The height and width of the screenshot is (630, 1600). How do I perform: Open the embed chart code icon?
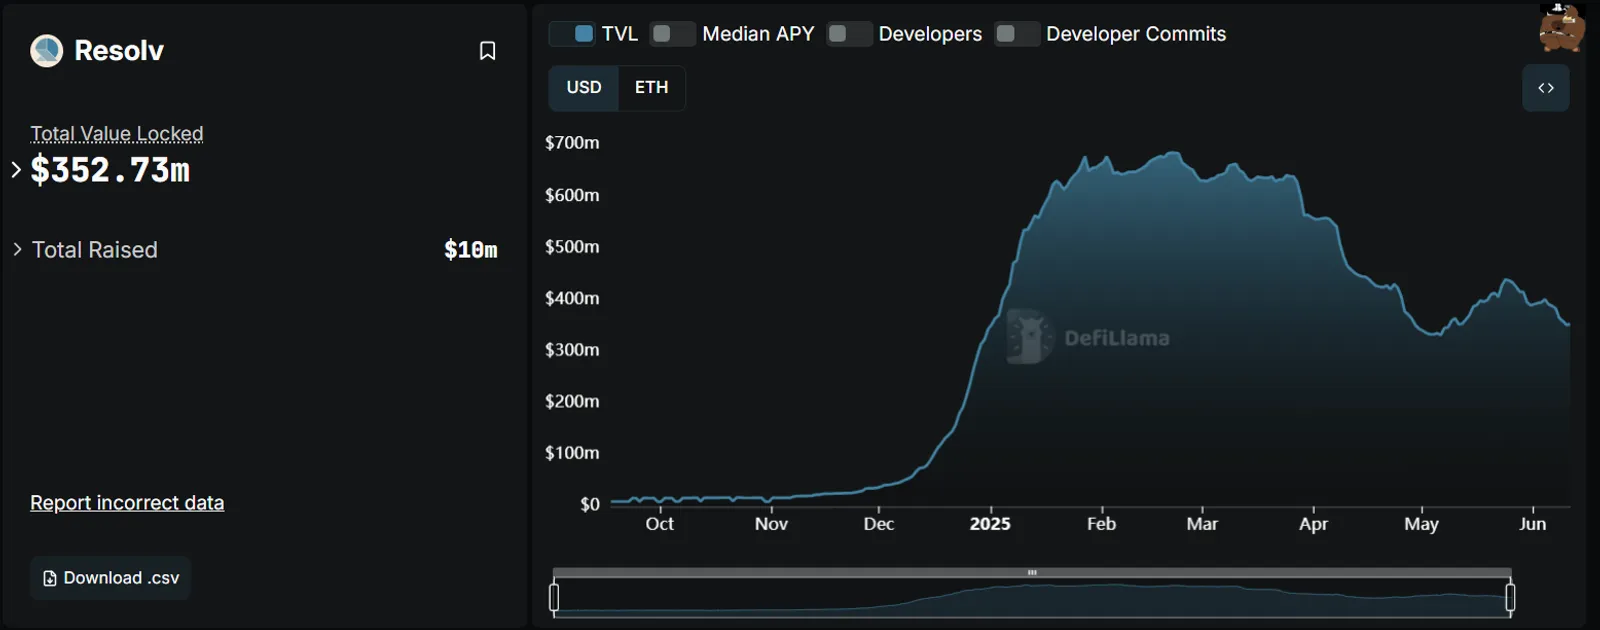(1545, 88)
